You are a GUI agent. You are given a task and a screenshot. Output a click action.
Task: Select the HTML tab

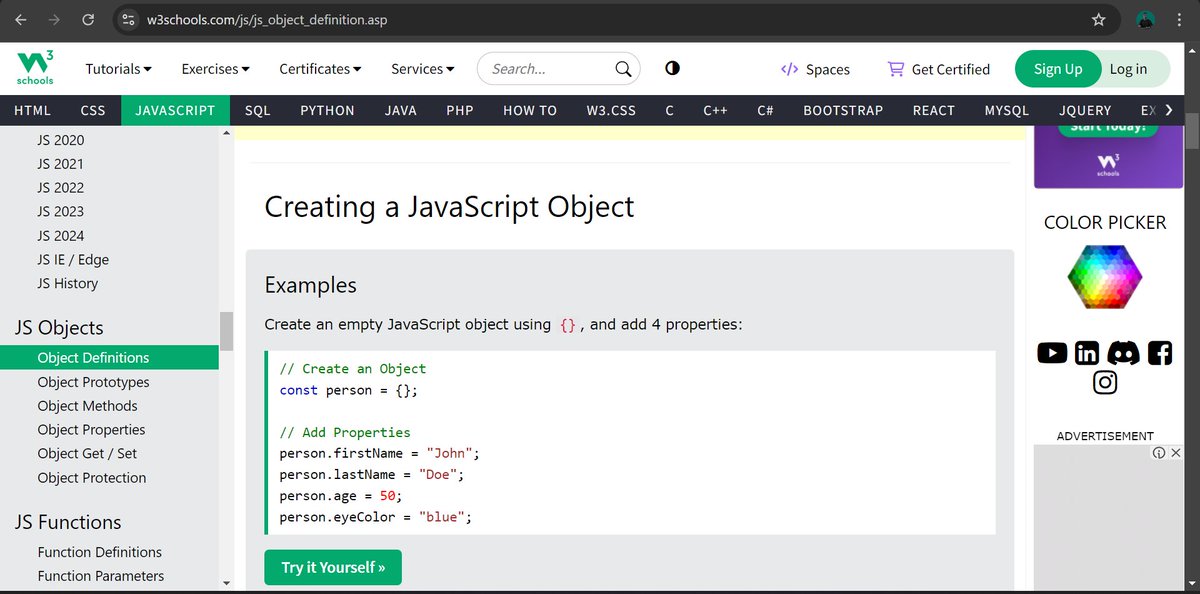point(33,110)
